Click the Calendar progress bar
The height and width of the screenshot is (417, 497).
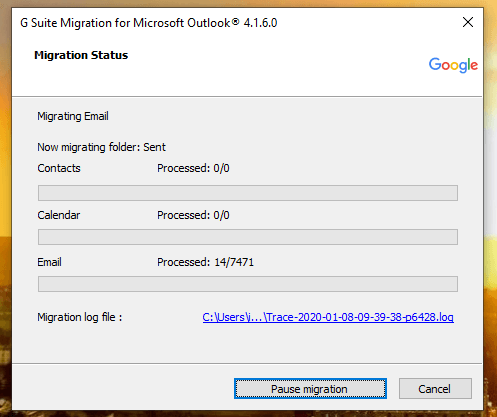point(248,237)
